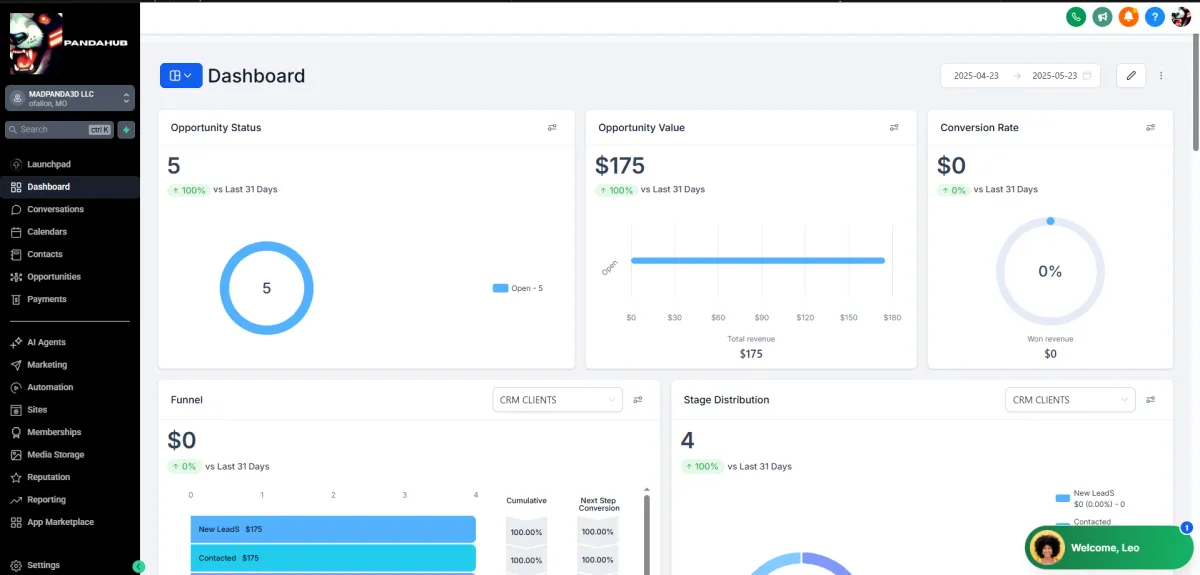Click the Cumulative column header

[526, 500]
